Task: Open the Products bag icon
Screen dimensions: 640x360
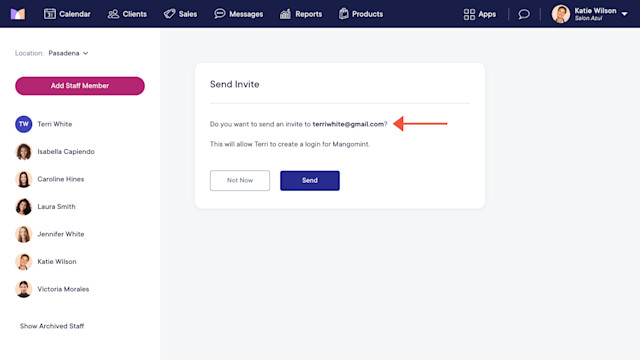Action: (x=344, y=14)
